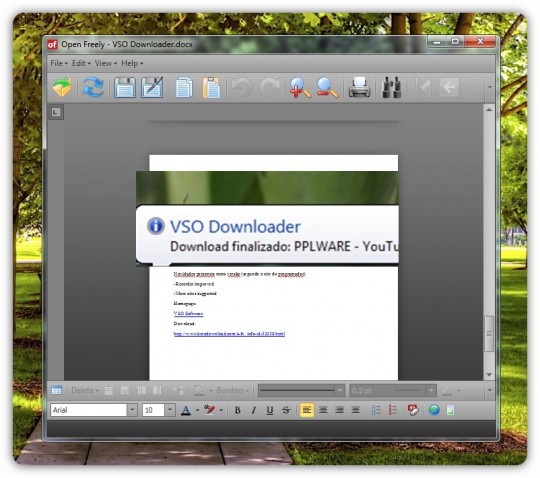Click the scrollbar up arrow

tap(489, 110)
